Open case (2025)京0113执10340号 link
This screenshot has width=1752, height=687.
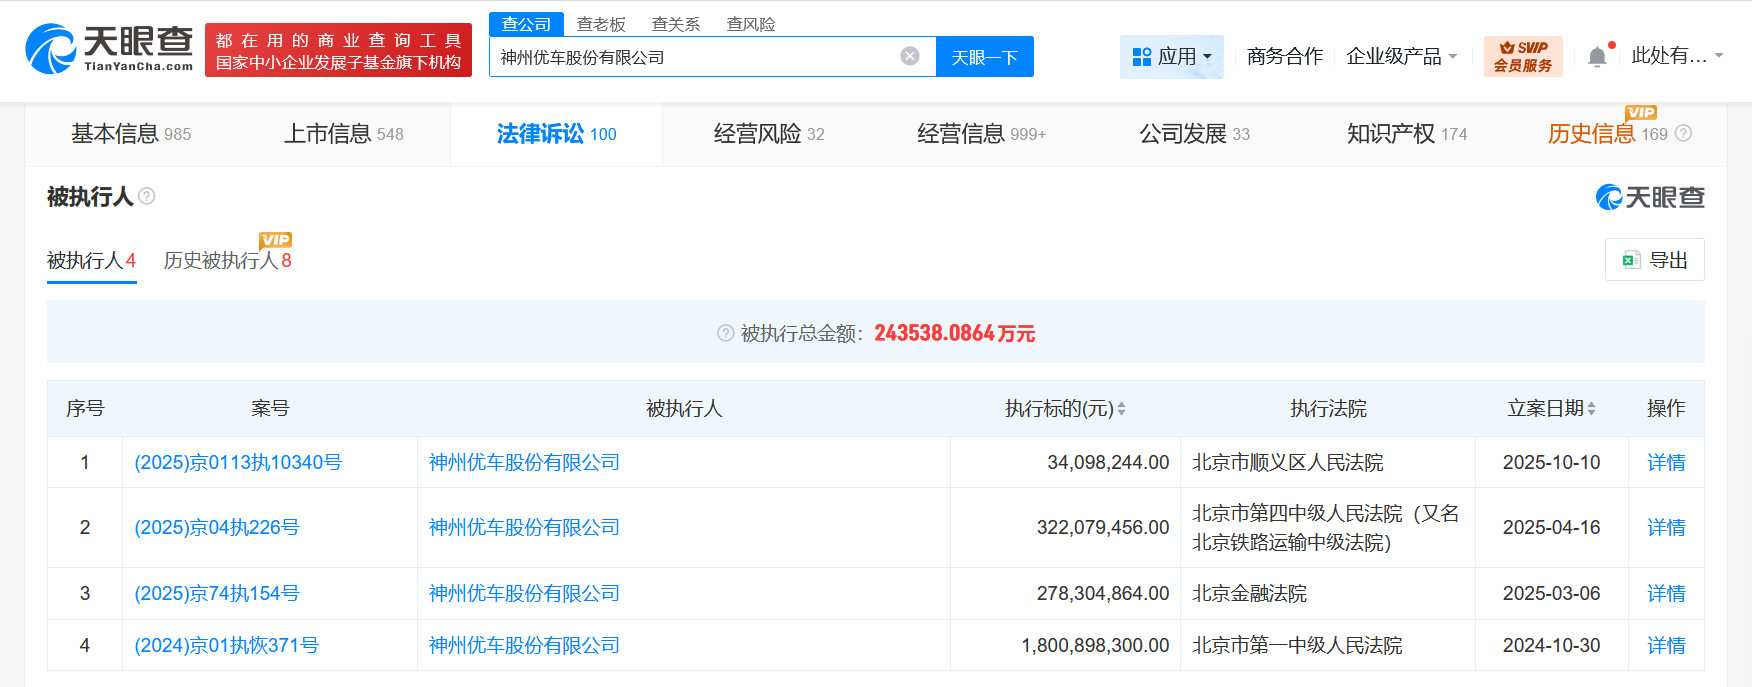click(238, 462)
